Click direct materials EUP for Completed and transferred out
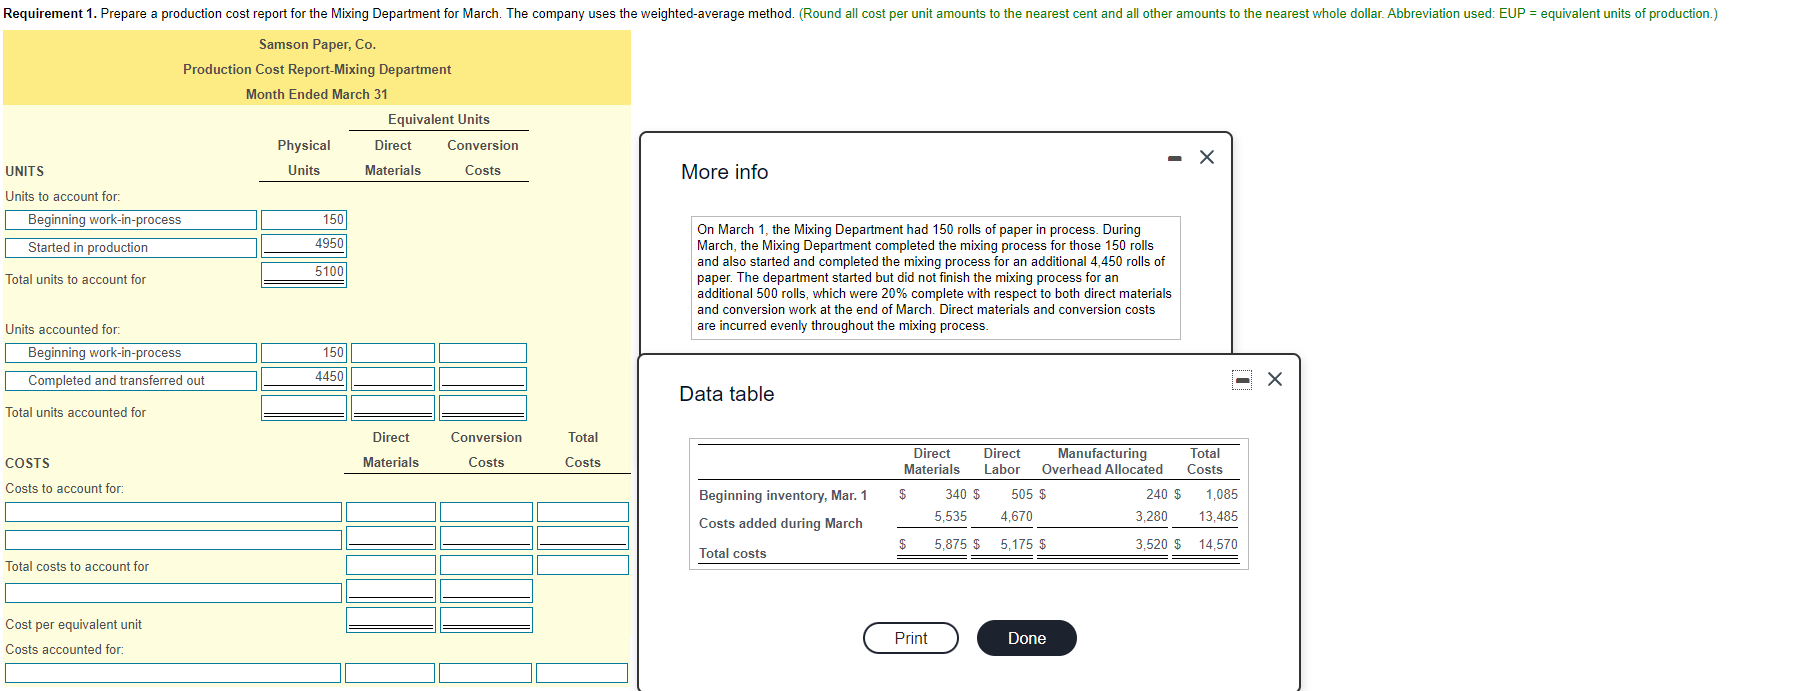This screenshot has height=691, width=1810. click(x=393, y=379)
